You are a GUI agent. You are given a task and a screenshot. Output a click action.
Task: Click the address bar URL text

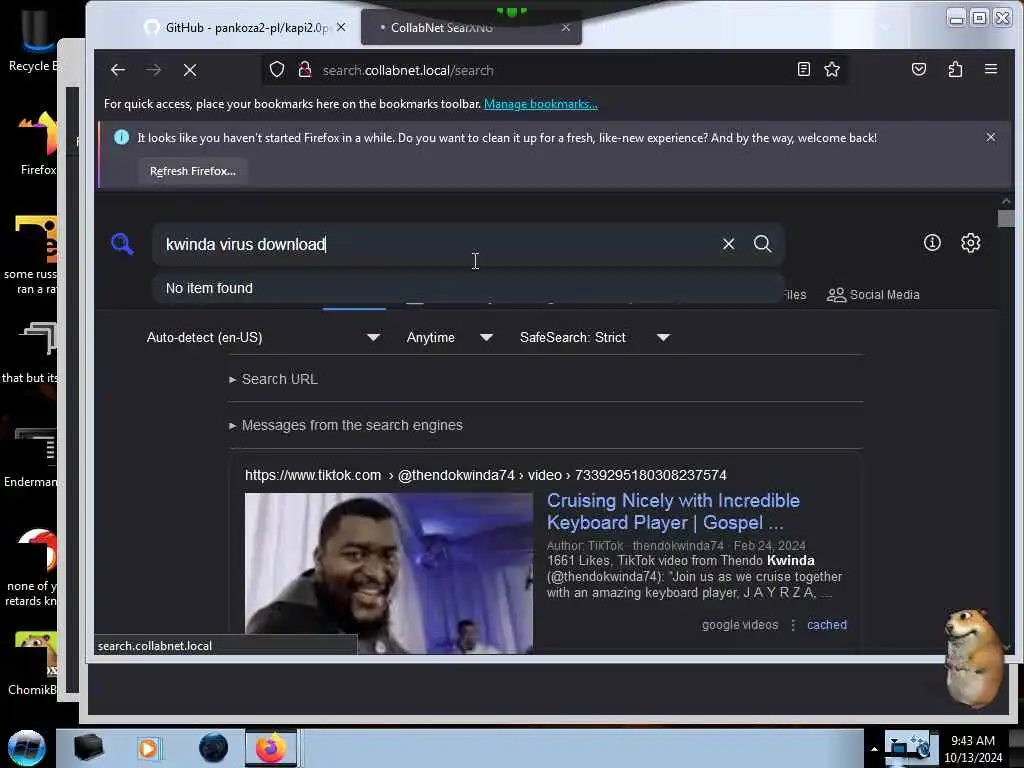408,71
